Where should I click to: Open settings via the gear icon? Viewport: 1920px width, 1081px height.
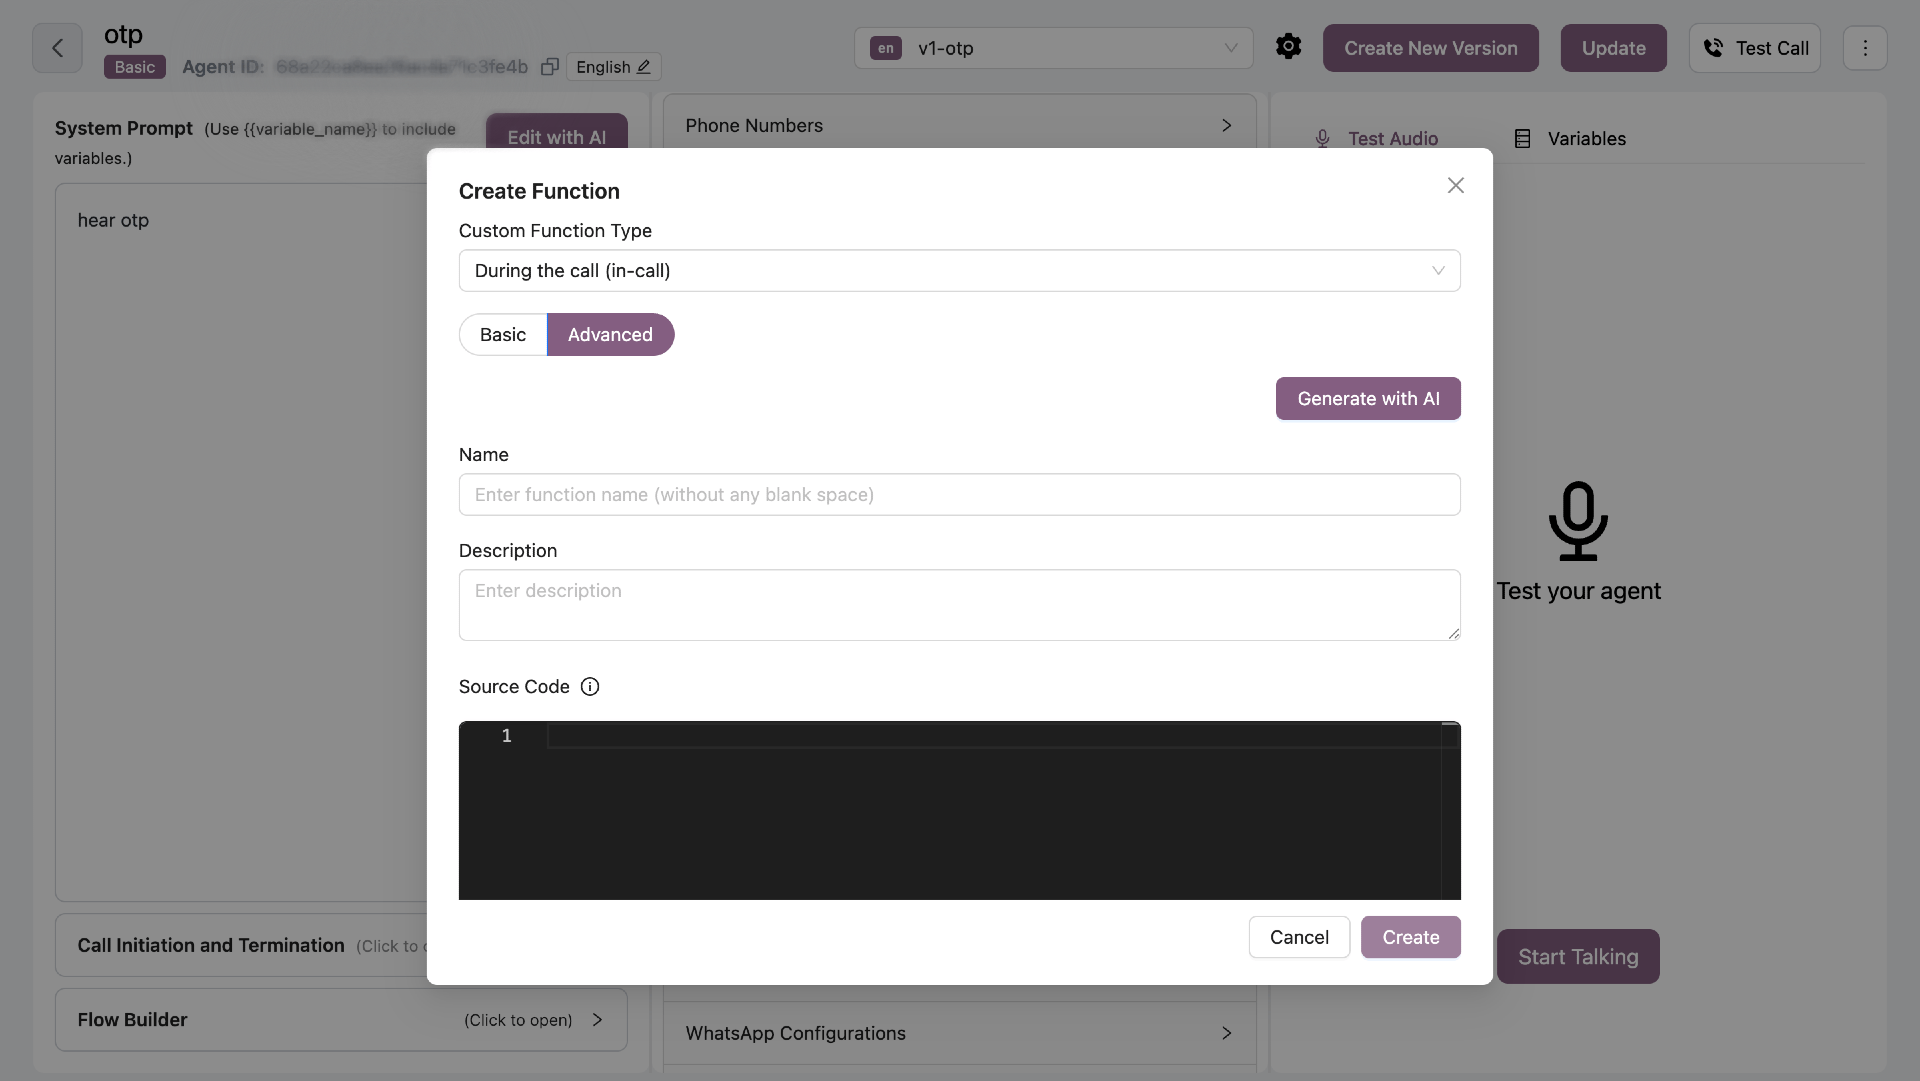point(1288,47)
